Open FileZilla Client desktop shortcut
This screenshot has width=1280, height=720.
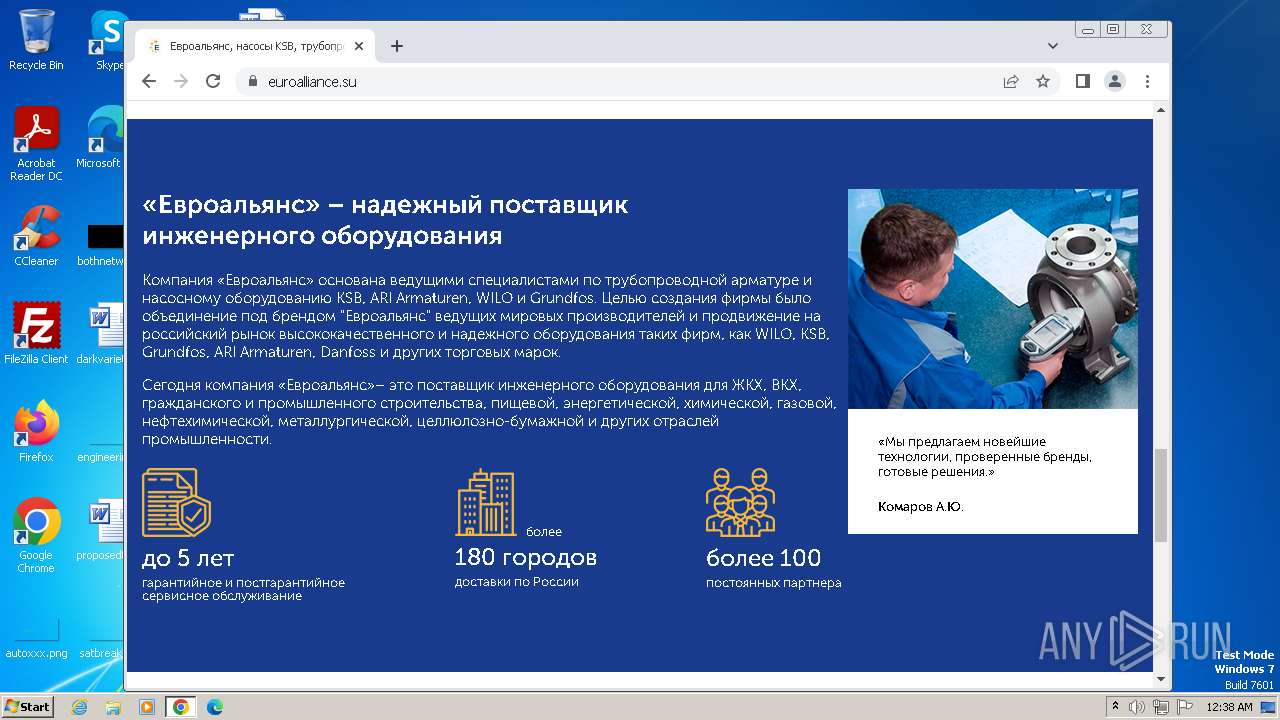point(36,333)
